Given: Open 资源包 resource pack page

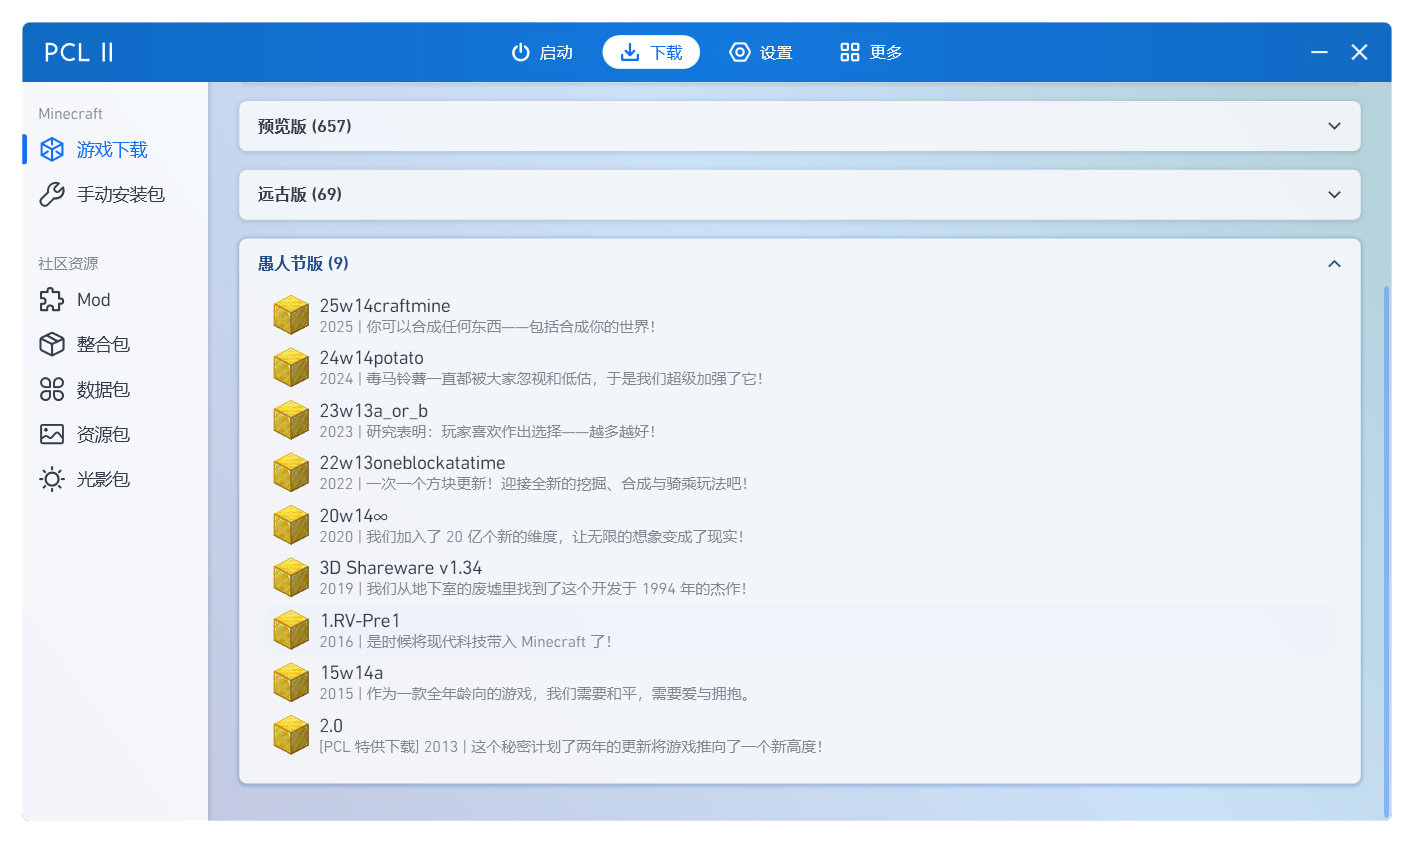Looking at the screenshot, I should 115,434.
